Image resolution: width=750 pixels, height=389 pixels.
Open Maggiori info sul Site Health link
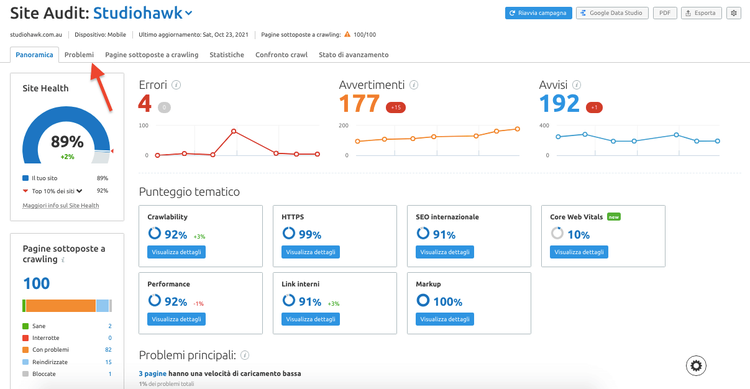[61, 206]
